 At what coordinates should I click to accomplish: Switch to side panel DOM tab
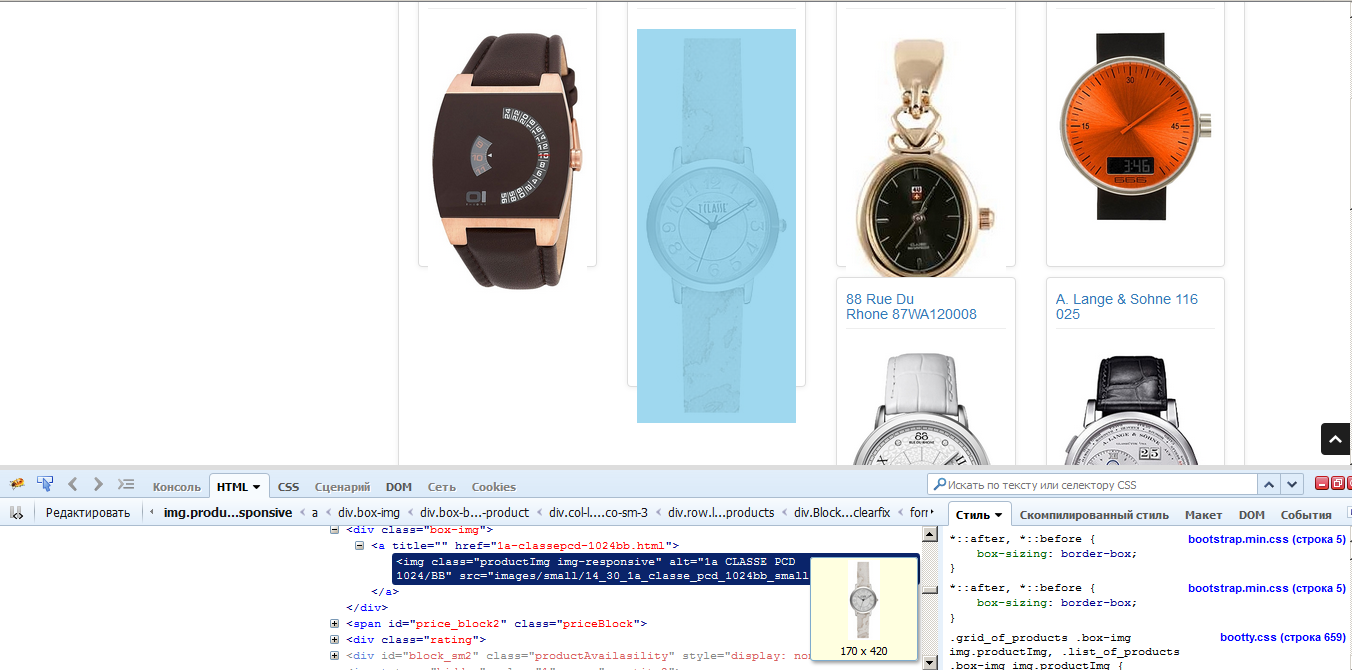click(x=1251, y=515)
